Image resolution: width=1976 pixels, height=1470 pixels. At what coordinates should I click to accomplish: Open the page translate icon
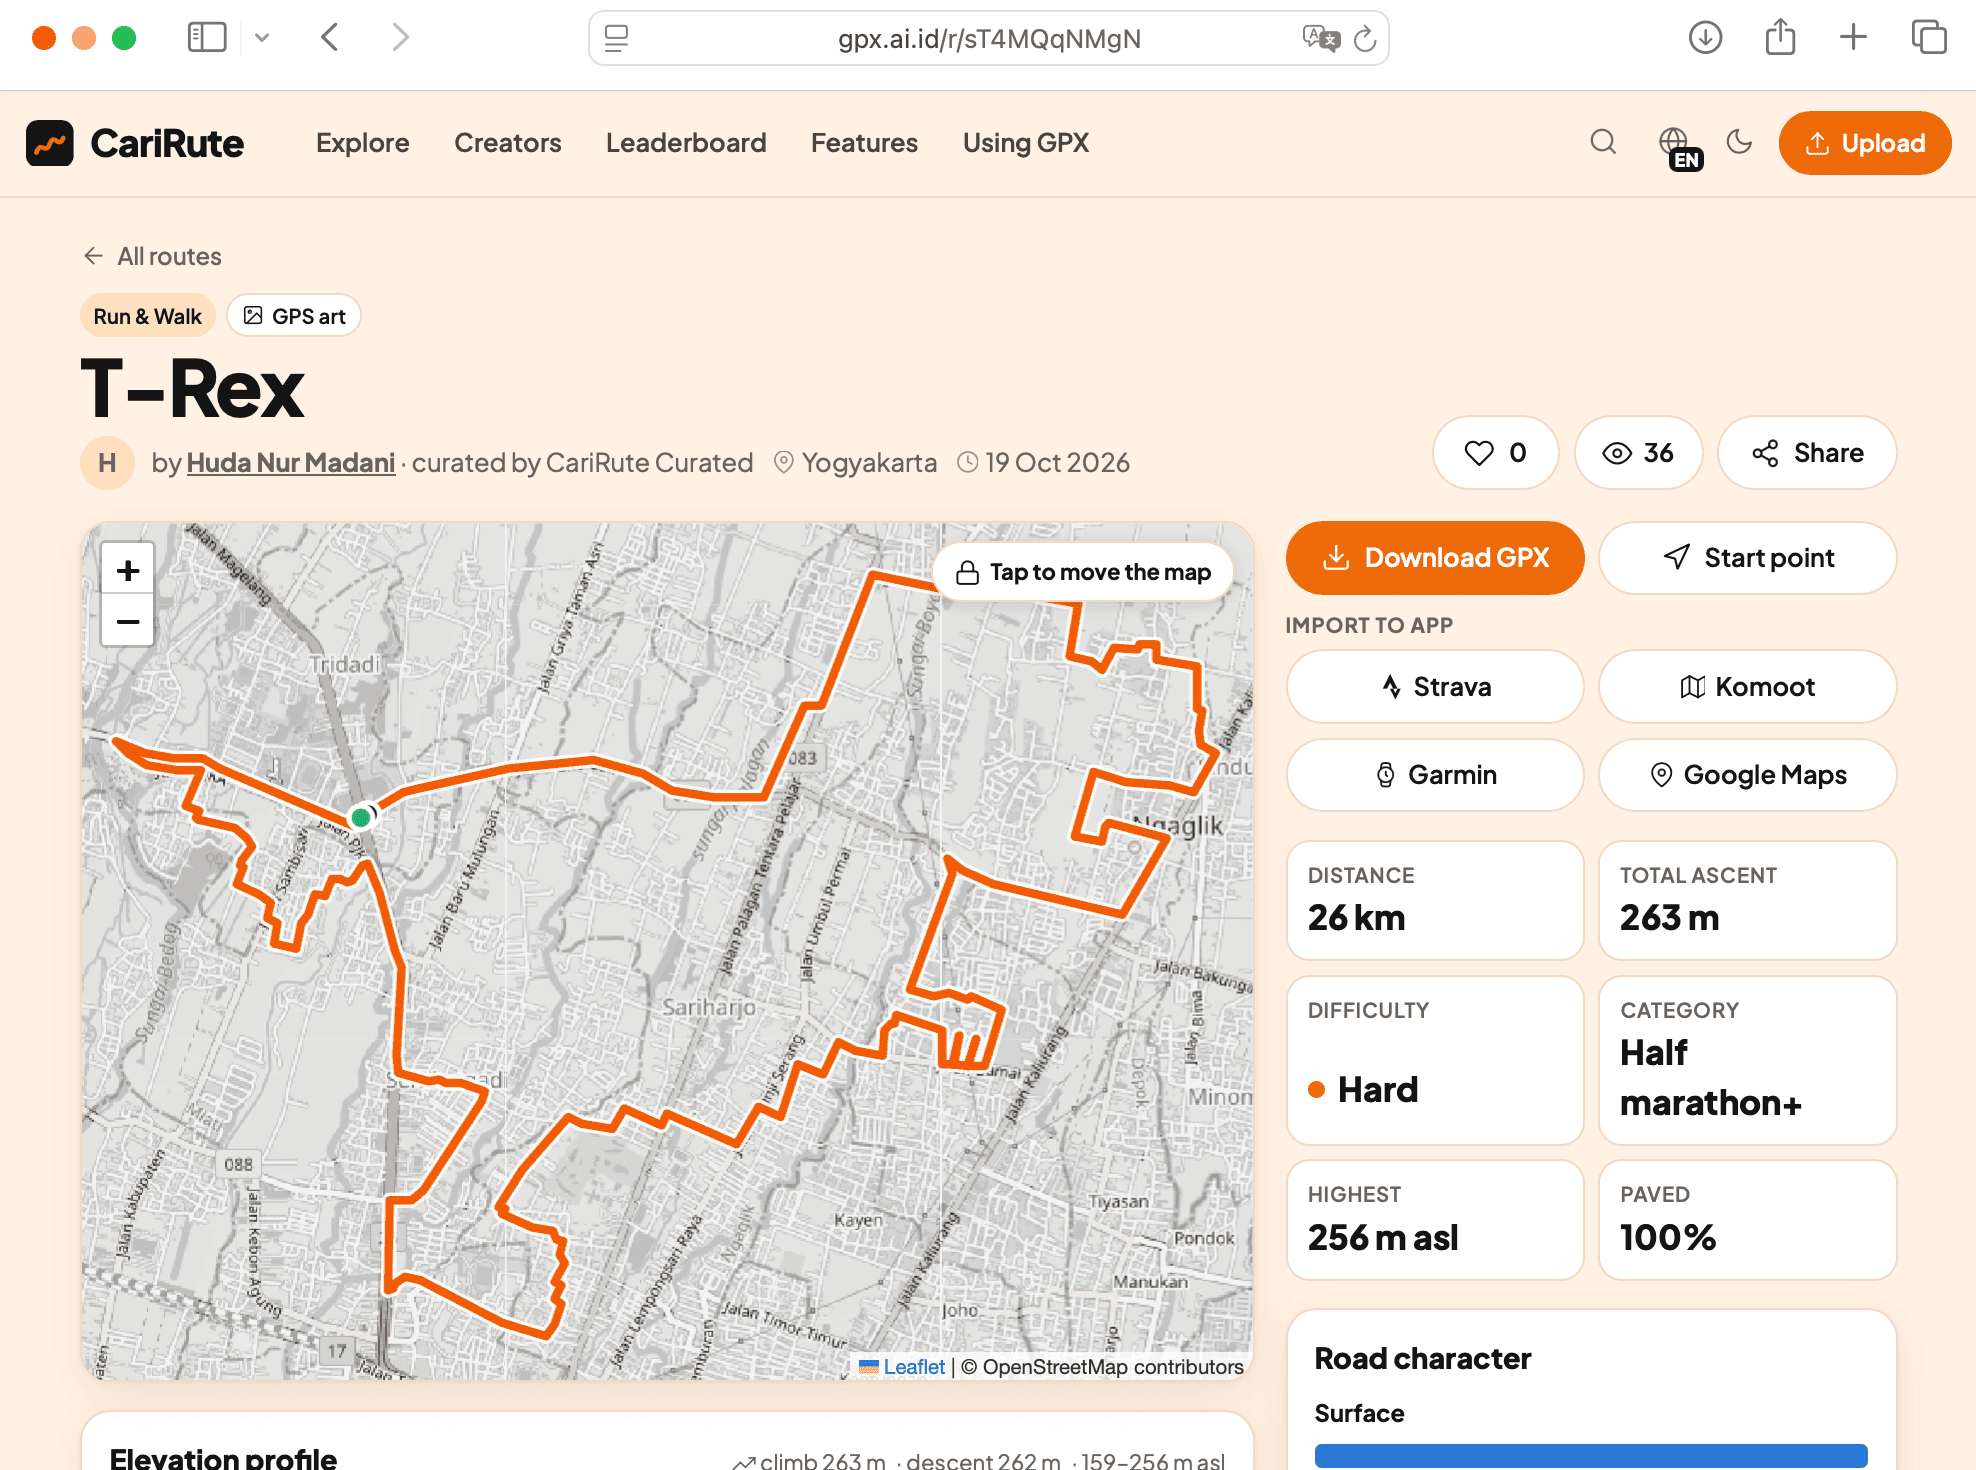[1320, 38]
